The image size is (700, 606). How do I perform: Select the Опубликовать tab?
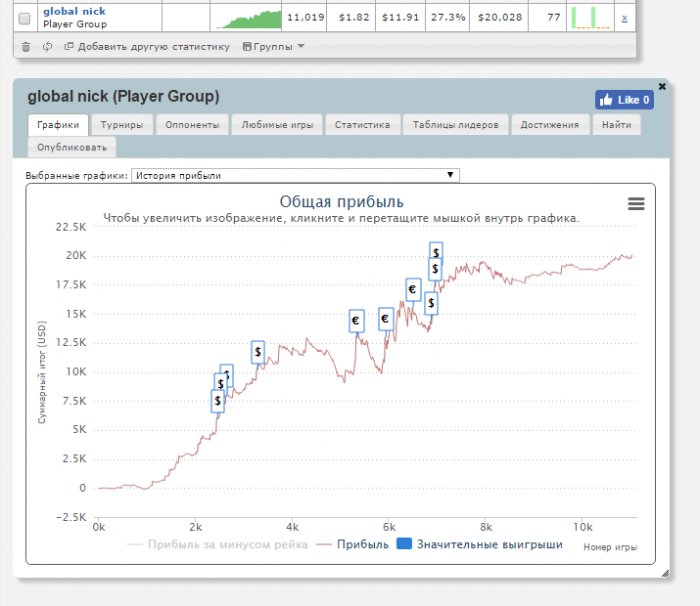click(72, 147)
